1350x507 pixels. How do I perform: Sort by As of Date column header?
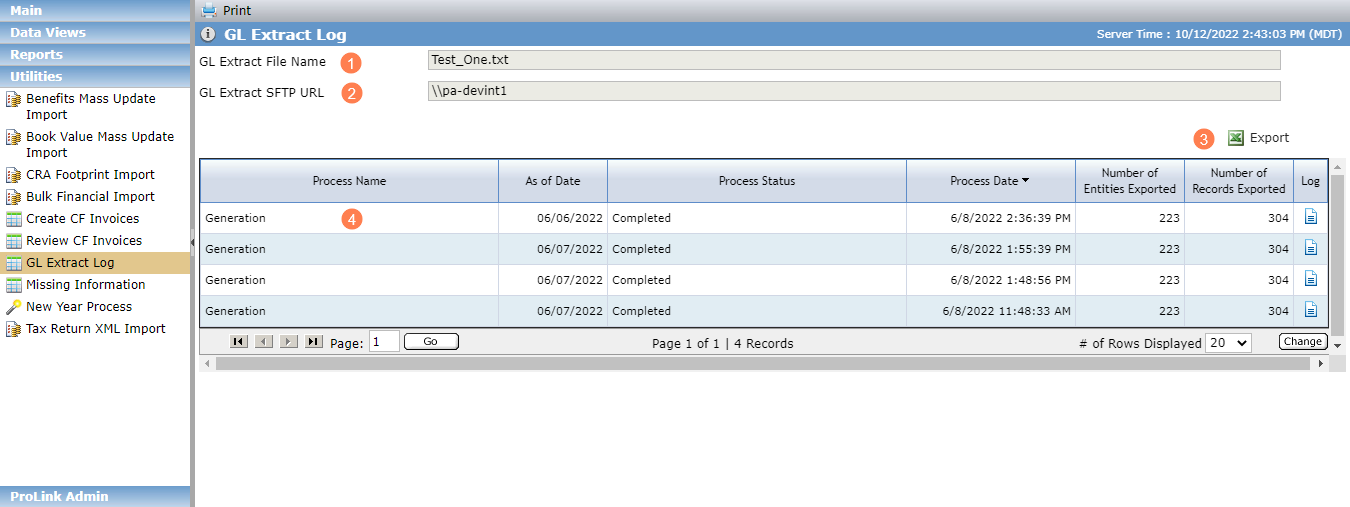553,181
